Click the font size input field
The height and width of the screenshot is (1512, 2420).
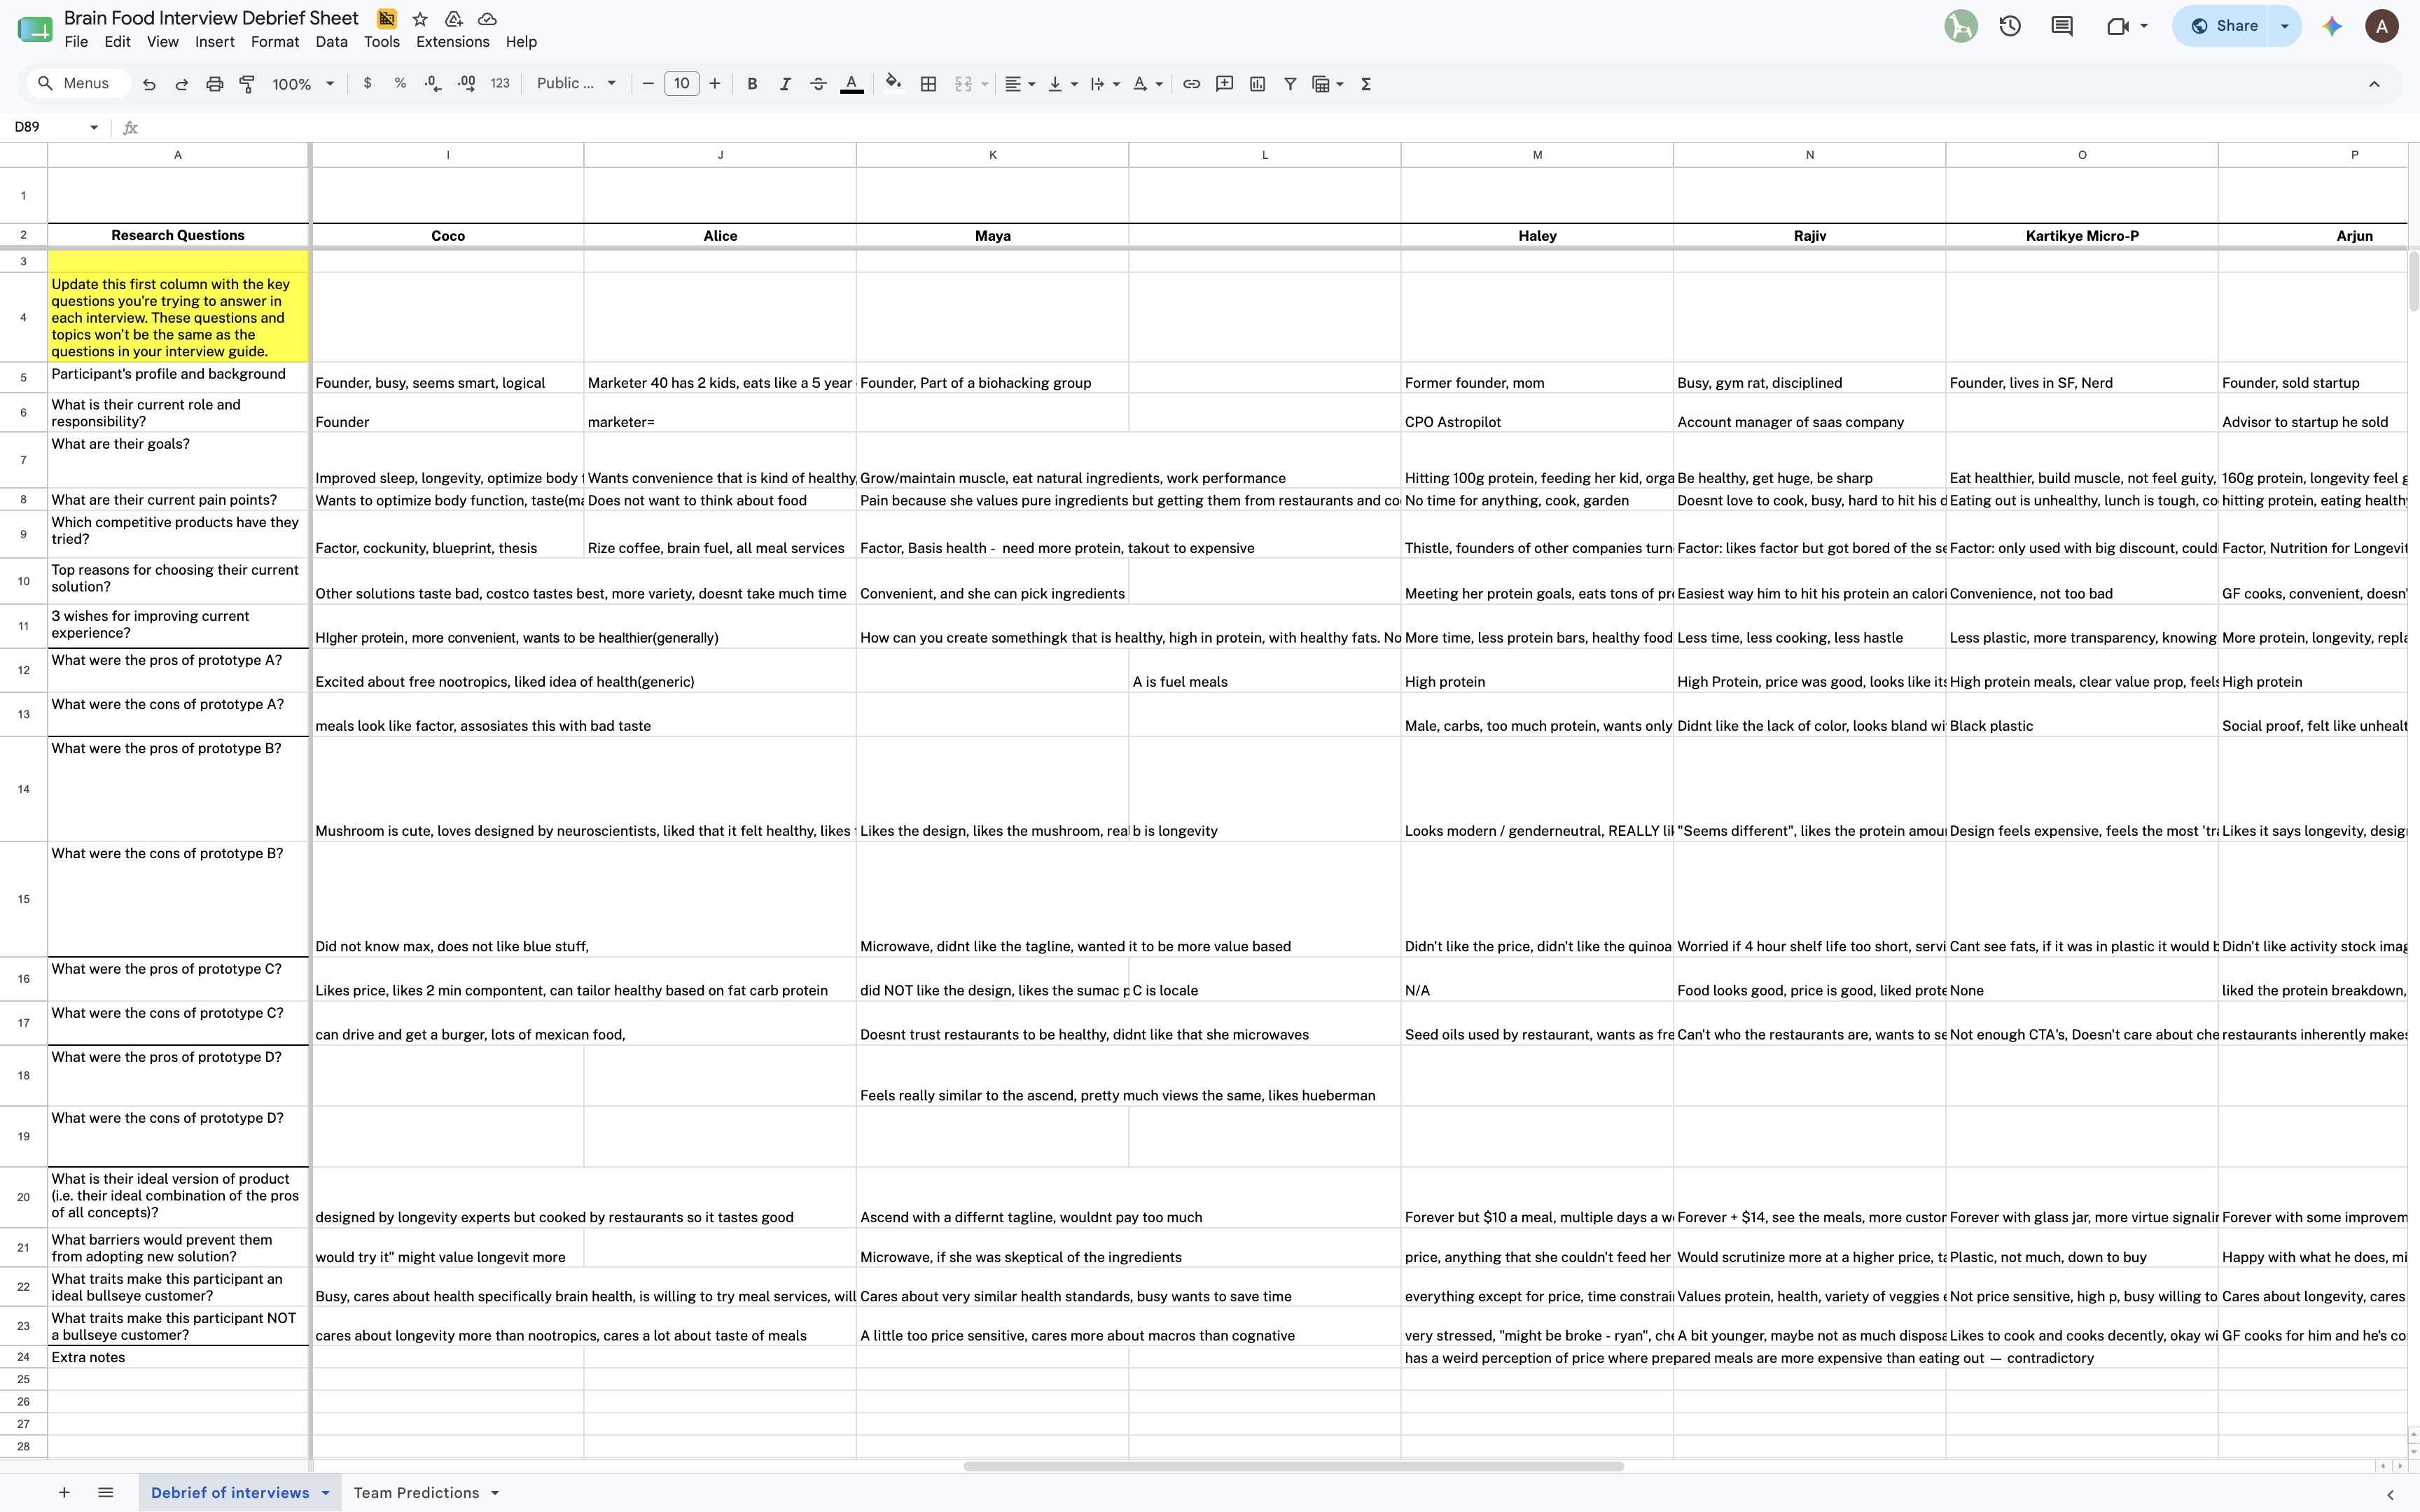coord(681,84)
